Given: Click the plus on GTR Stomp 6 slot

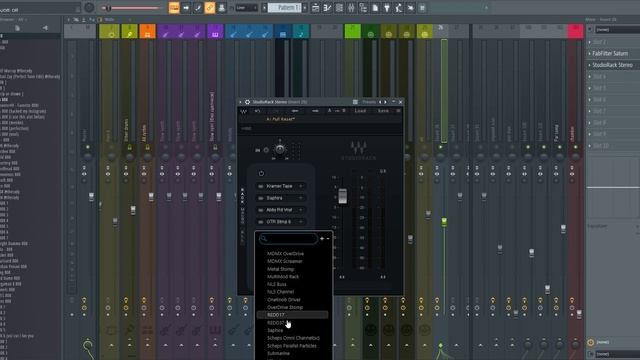Looking at the screenshot, I should [301, 222].
